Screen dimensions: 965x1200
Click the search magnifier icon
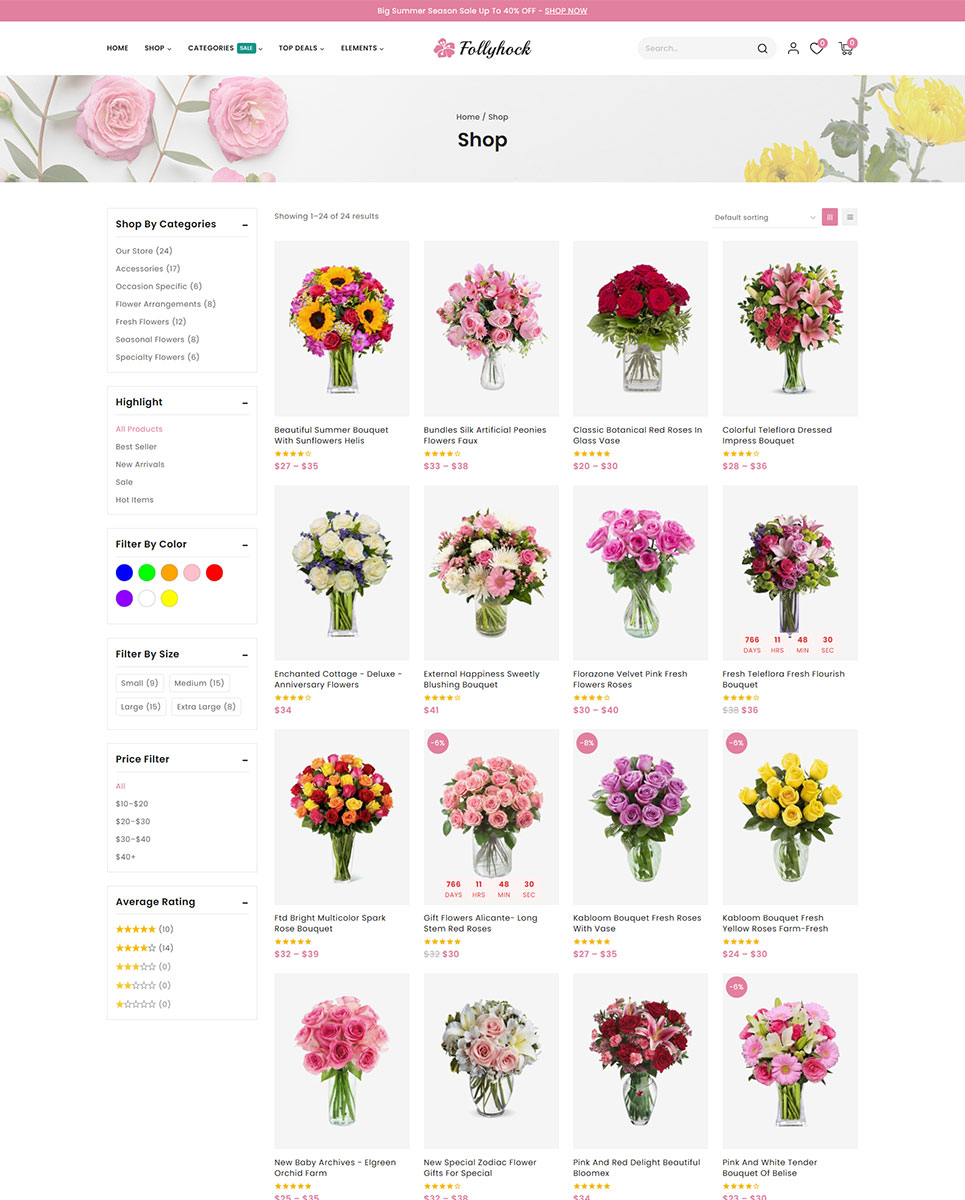pyautogui.click(x=762, y=48)
